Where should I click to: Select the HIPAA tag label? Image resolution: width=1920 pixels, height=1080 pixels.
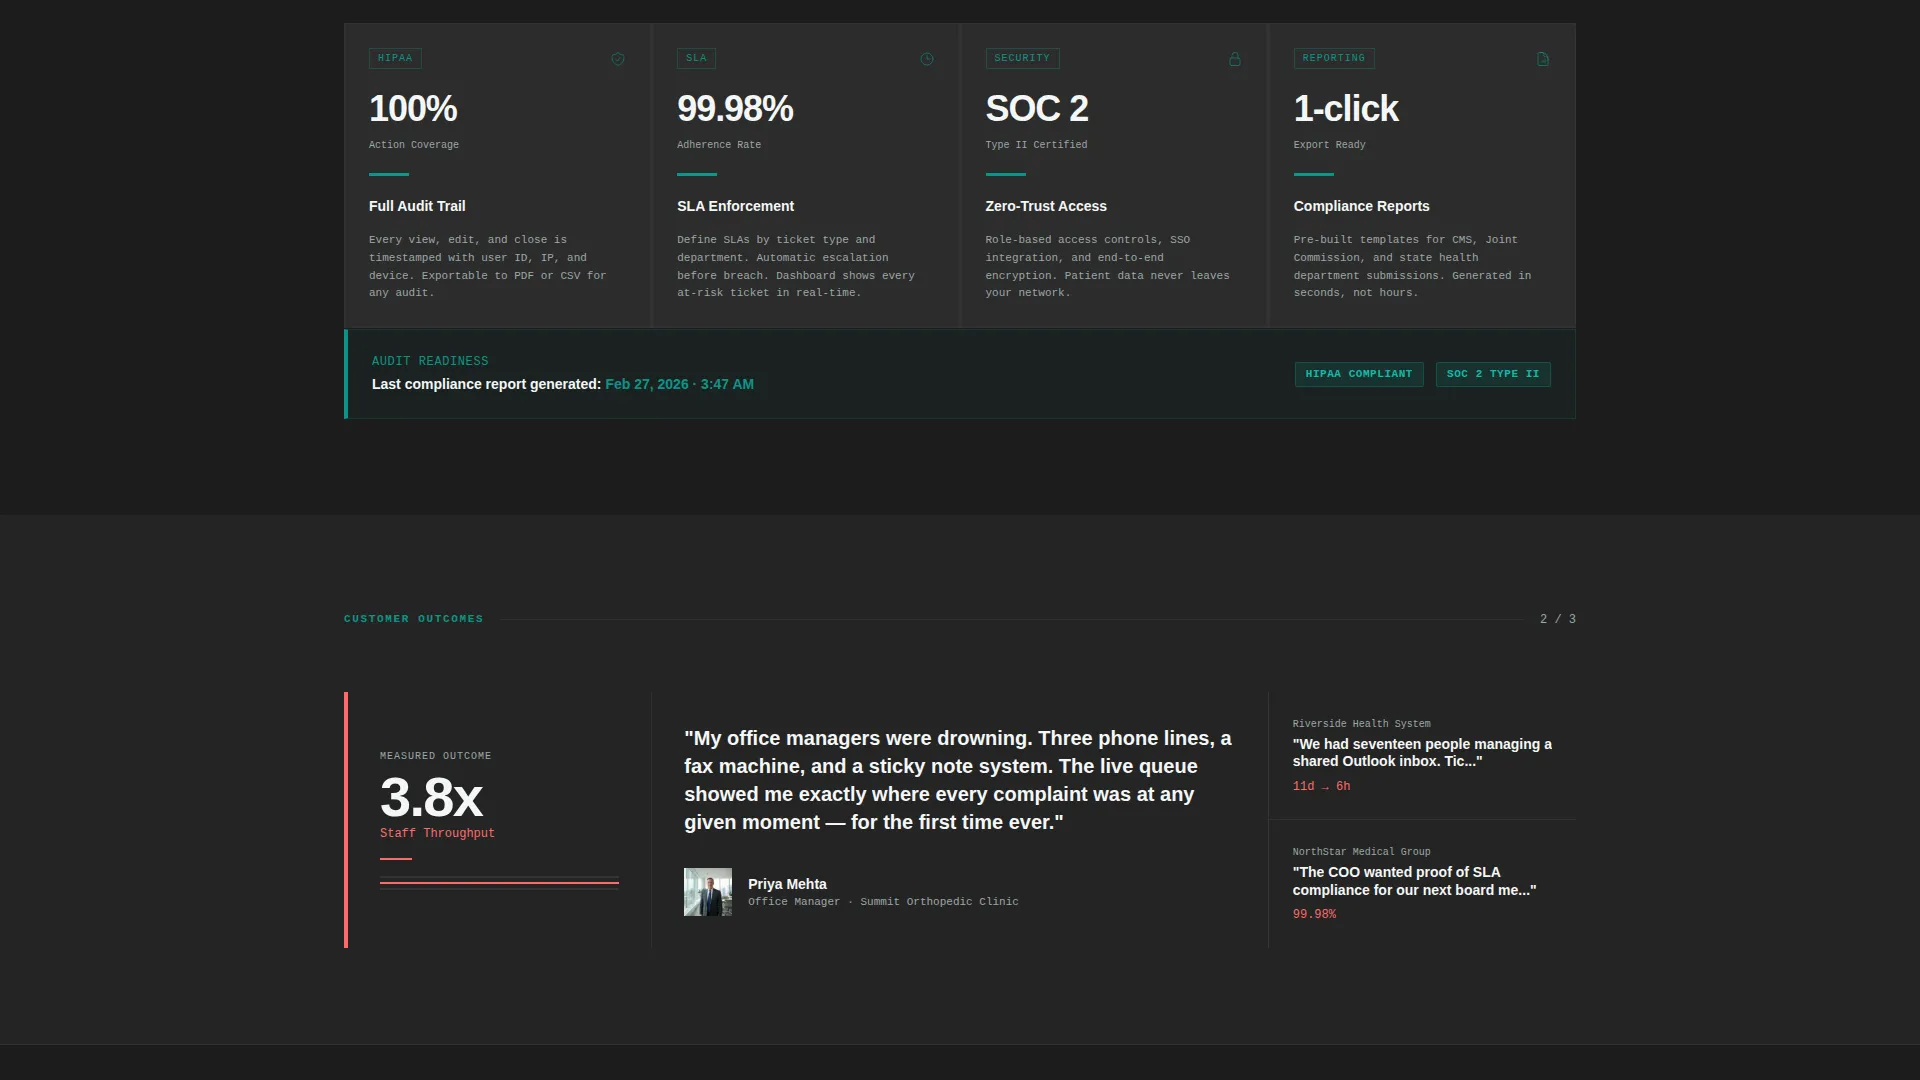coord(395,58)
